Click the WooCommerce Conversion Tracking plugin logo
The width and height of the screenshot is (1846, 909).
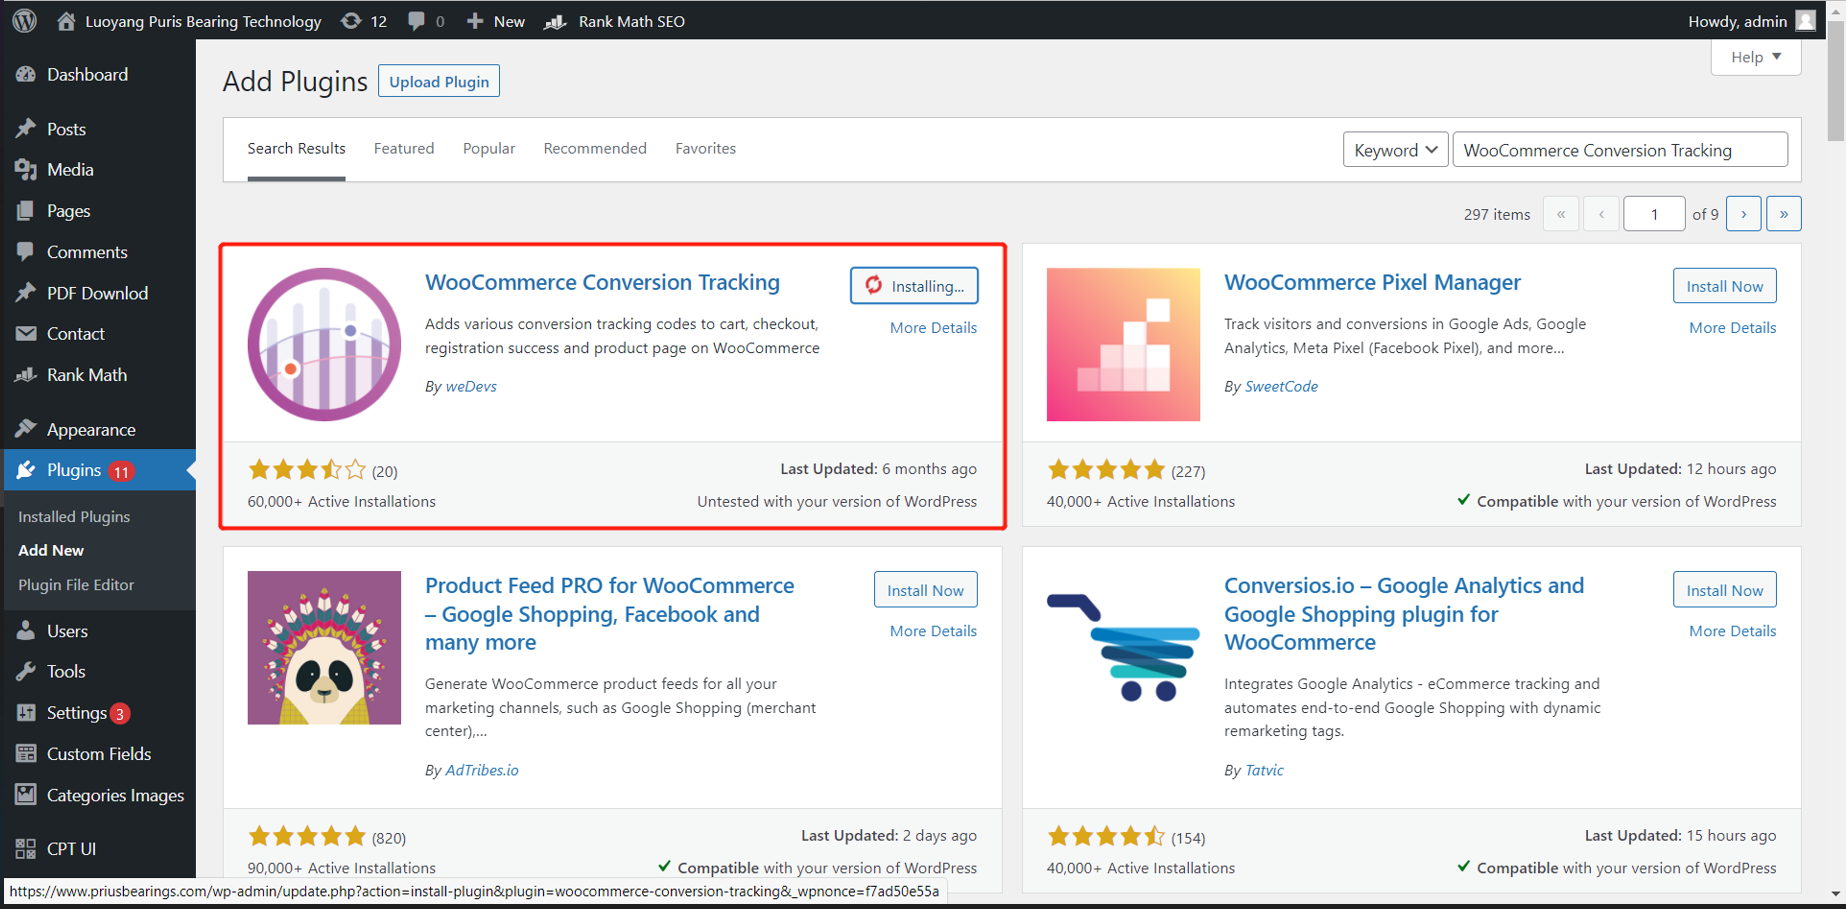coord(324,344)
